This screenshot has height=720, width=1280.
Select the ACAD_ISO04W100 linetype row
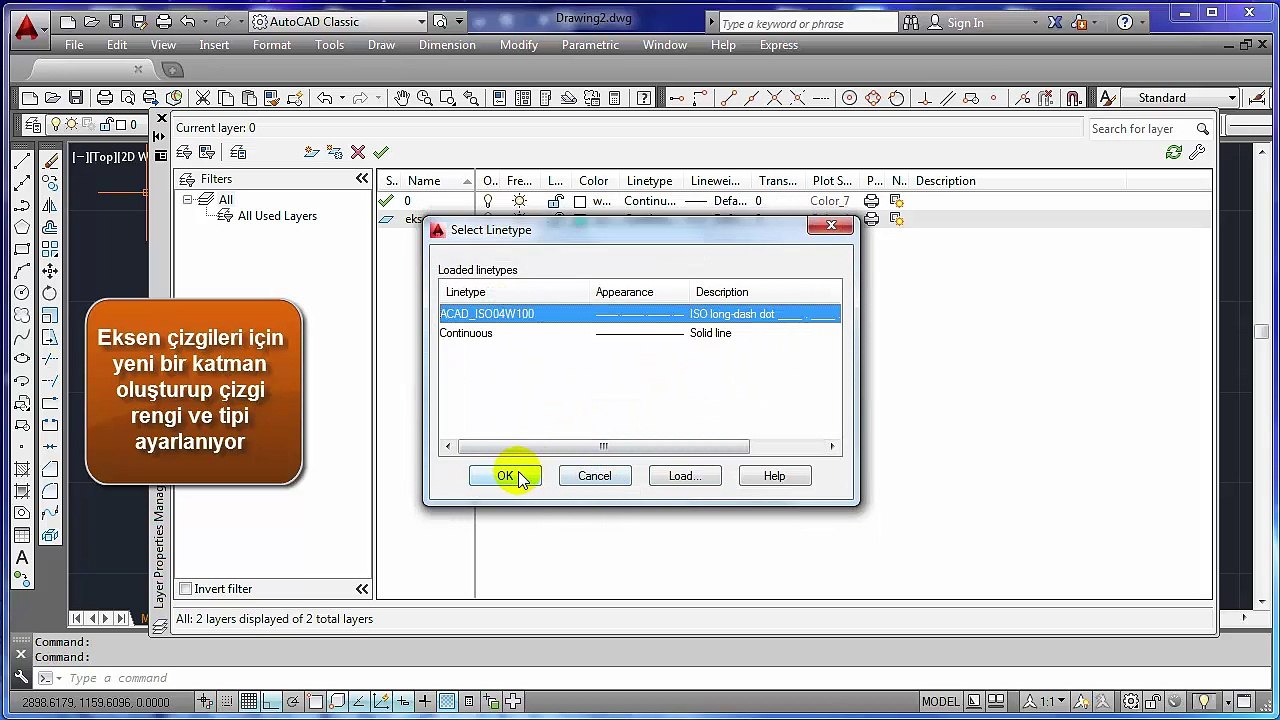tap(640, 314)
